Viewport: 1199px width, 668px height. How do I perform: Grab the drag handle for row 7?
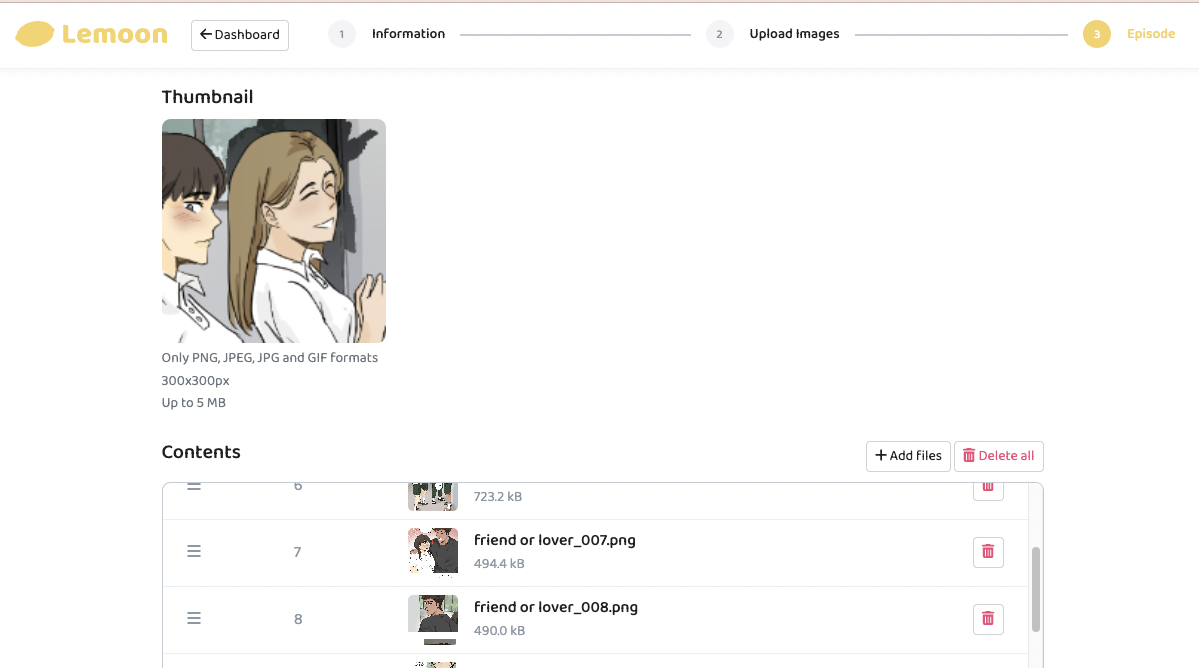pyautogui.click(x=194, y=552)
